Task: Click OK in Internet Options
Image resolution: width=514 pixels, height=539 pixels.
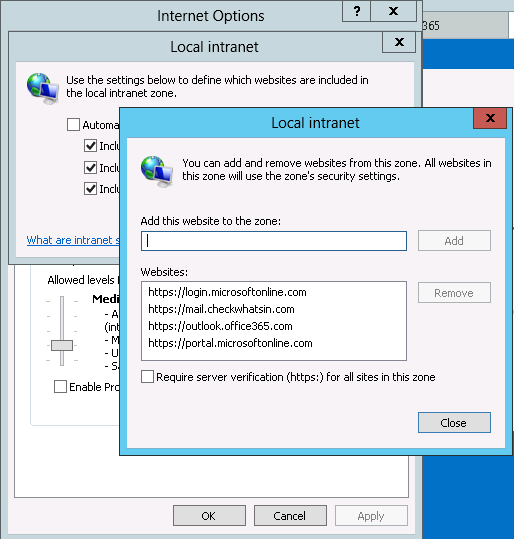Action: pyautogui.click(x=209, y=516)
